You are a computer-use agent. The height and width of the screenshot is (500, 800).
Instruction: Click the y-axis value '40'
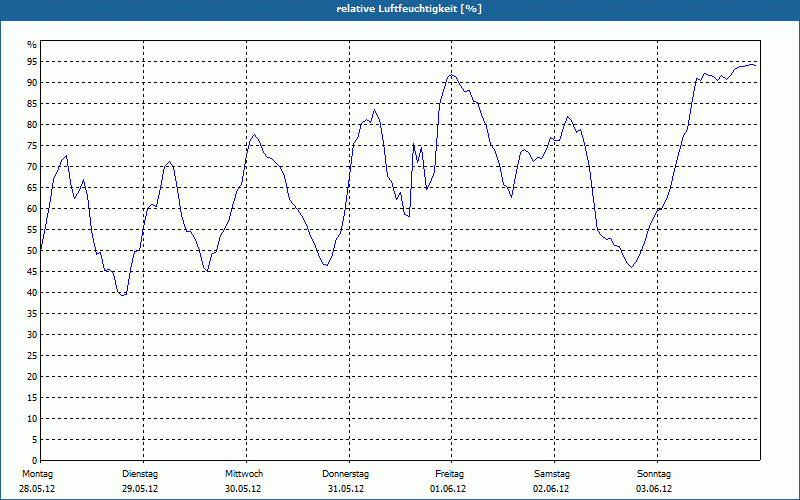32,292
